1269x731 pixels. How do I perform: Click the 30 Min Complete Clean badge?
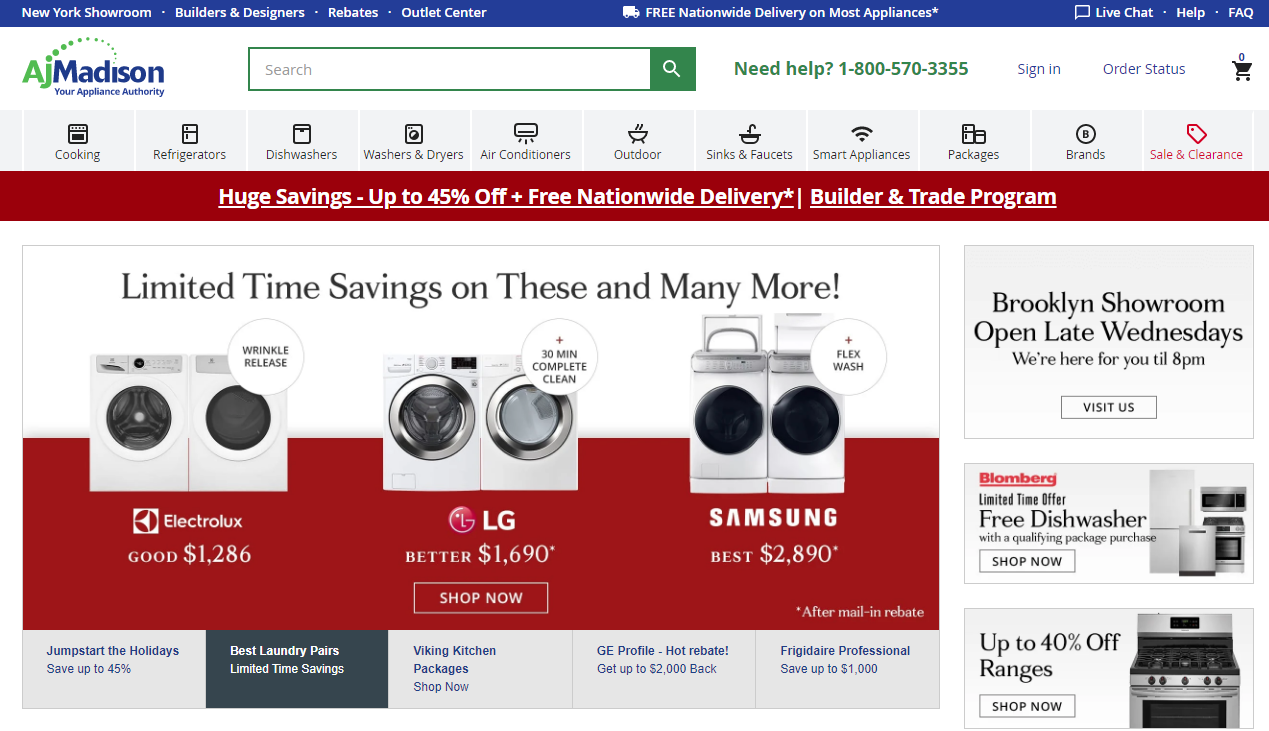pos(560,359)
